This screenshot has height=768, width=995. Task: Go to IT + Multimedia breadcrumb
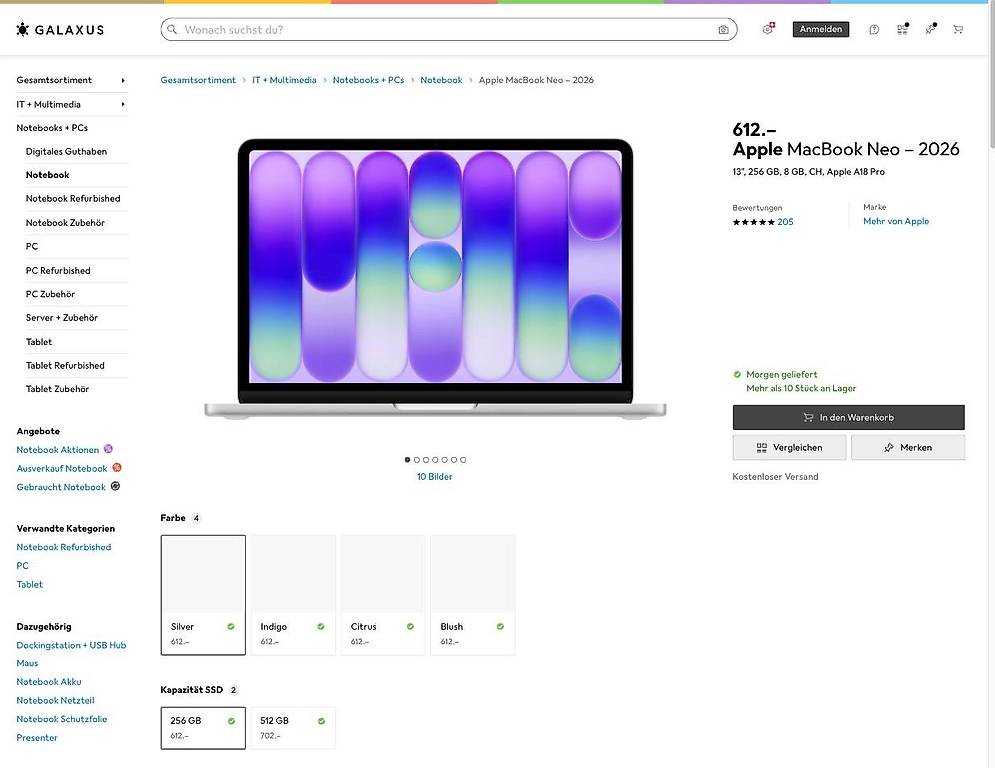click(284, 80)
